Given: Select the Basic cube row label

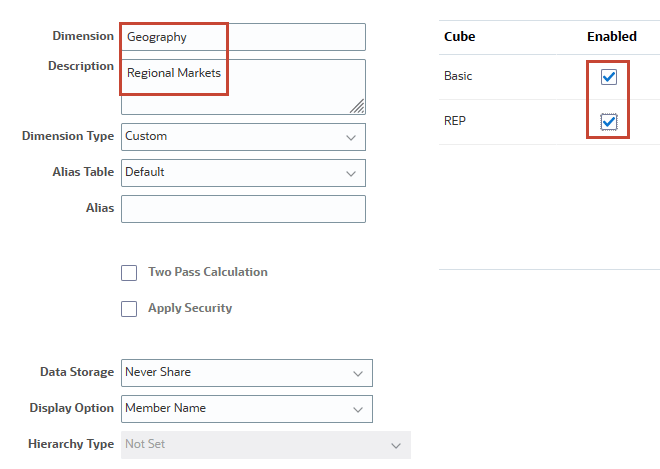Looking at the screenshot, I should point(458,76).
